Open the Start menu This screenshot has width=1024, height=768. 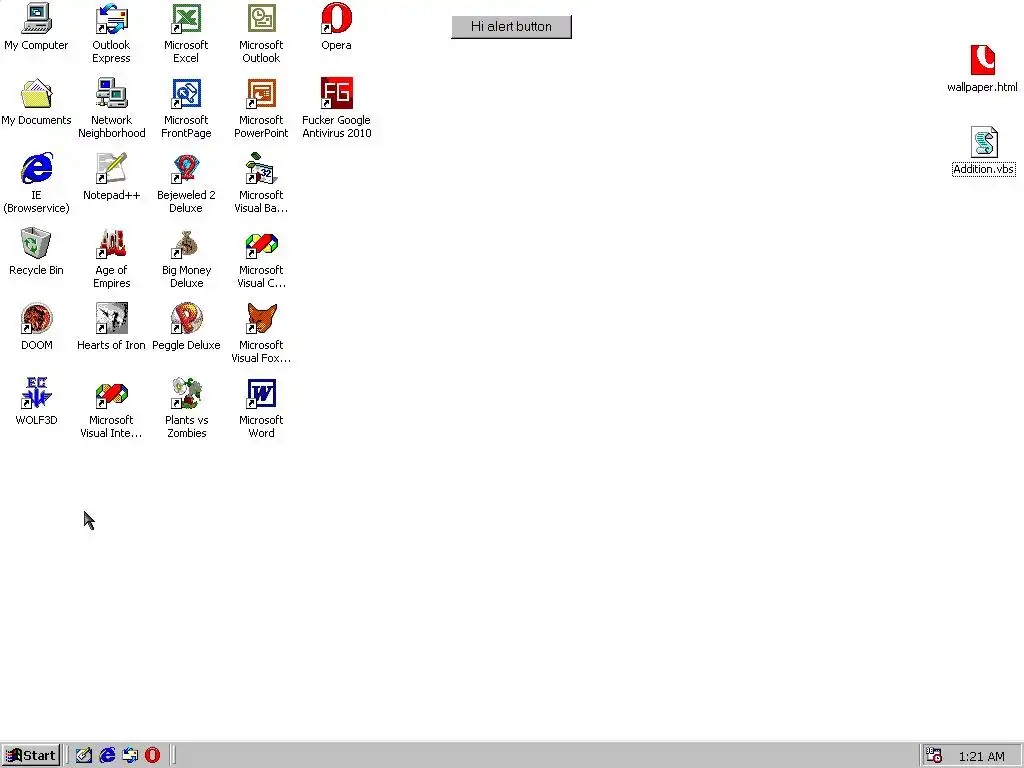[x=31, y=756]
